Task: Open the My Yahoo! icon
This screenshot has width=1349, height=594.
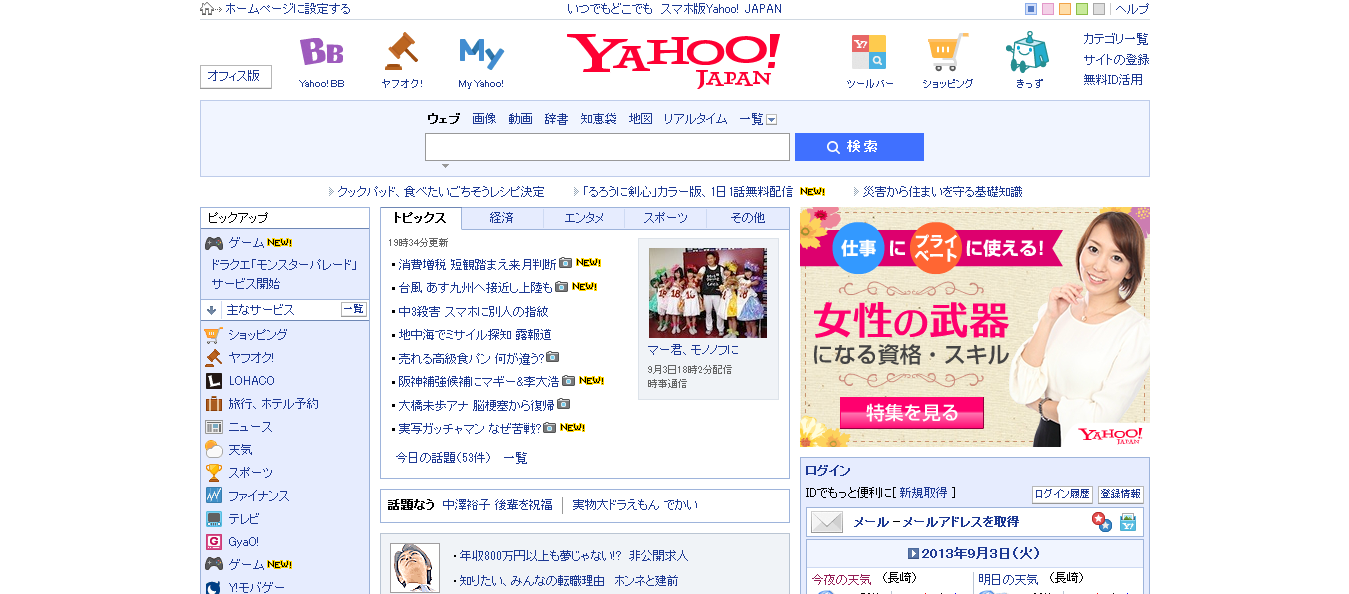Action: tap(481, 53)
